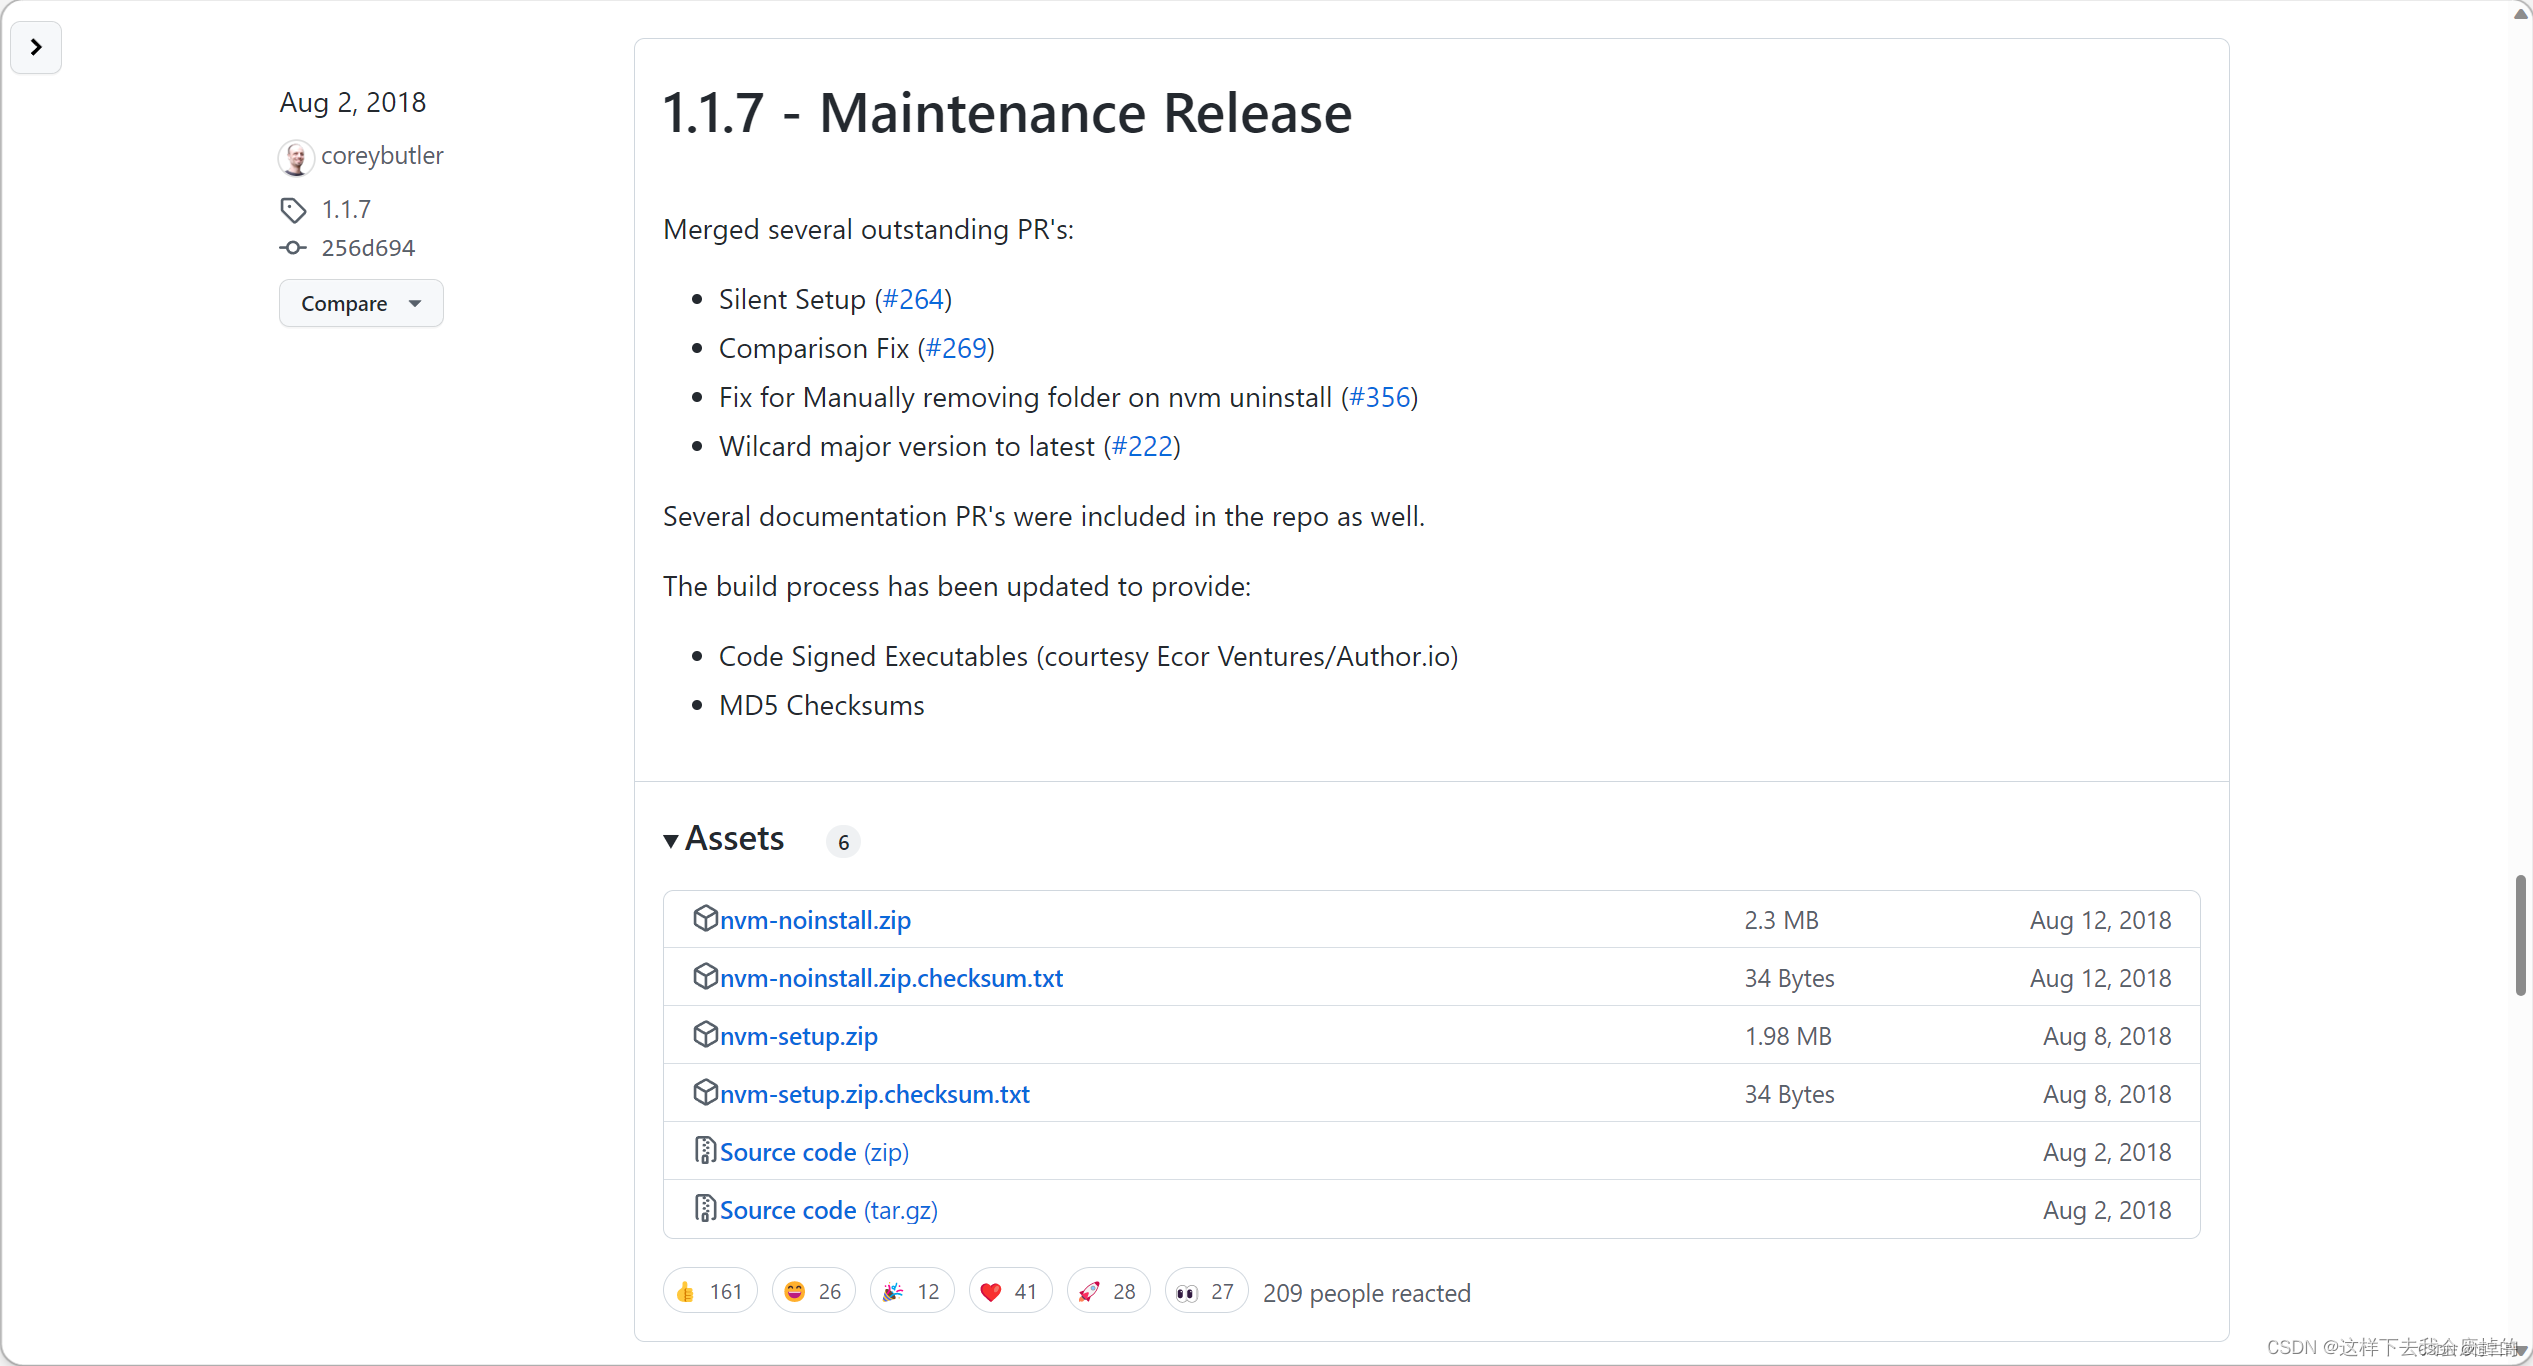Click the sidebar toggle arrow button
Screen dimensions: 2533x1366
(x=37, y=45)
